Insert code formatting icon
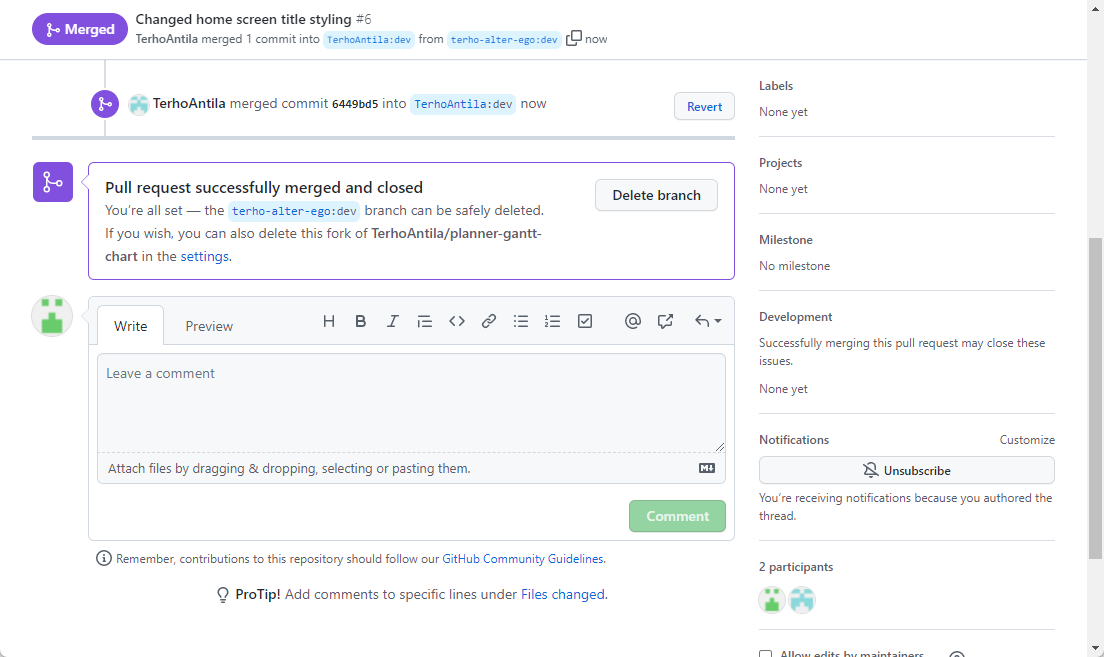This screenshot has width=1104, height=657. (x=457, y=321)
